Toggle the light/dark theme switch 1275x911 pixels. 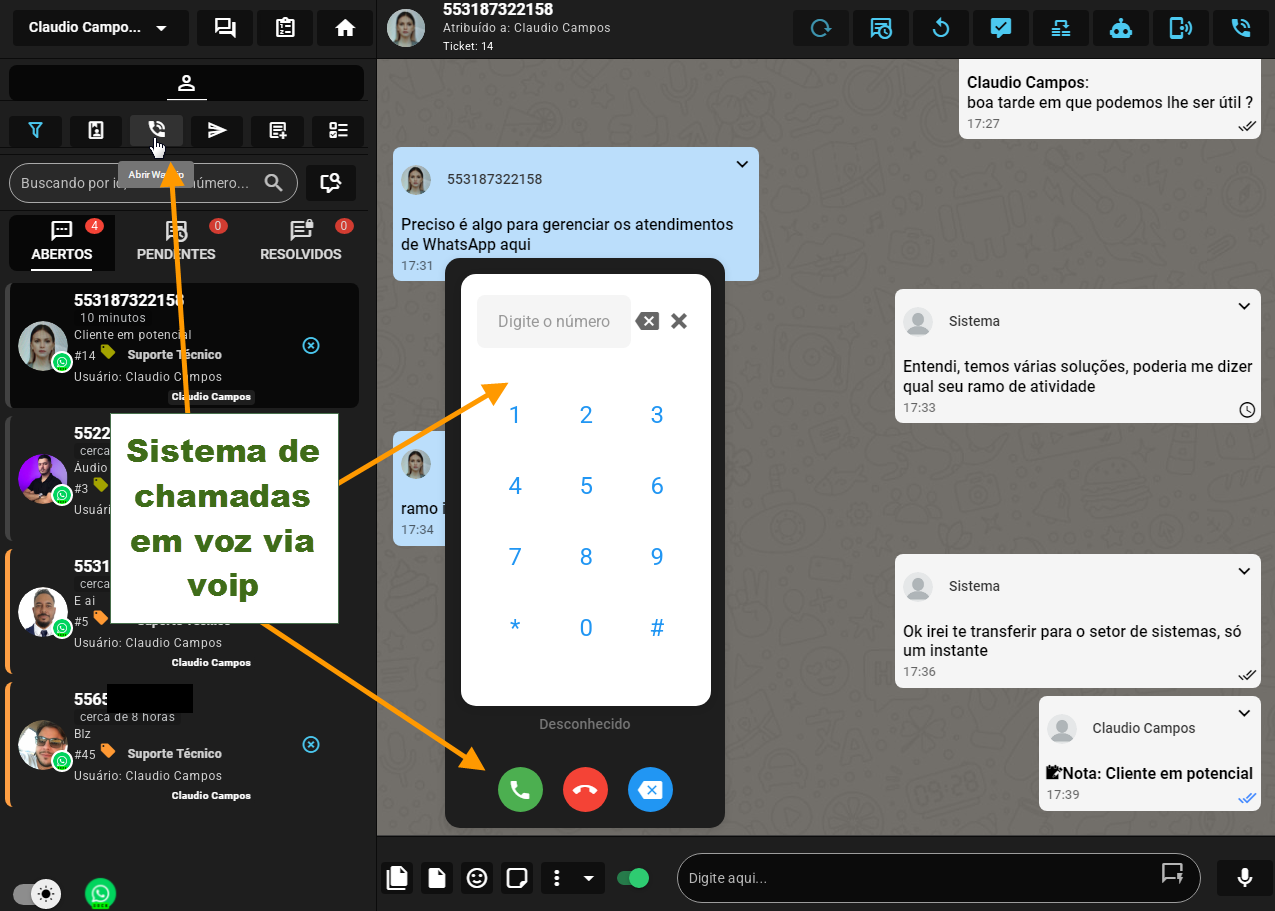[x=37, y=893]
